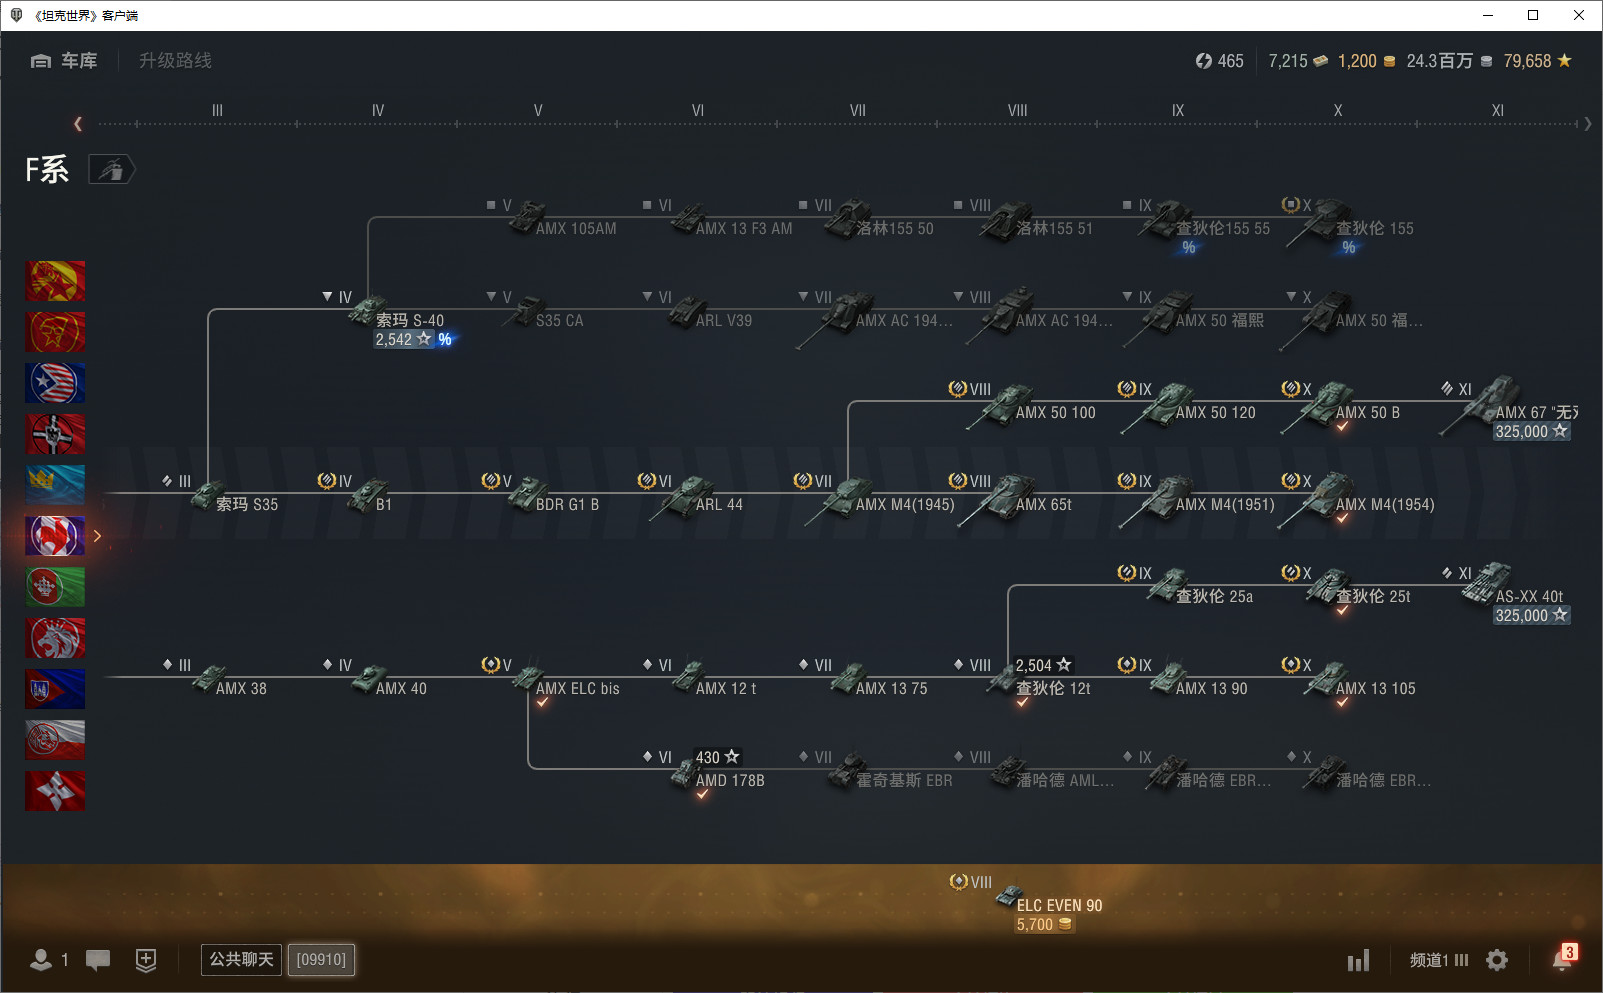Choose the green nation flag with red crest
Screen dimensions: 1603x993
[x=55, y=587]
